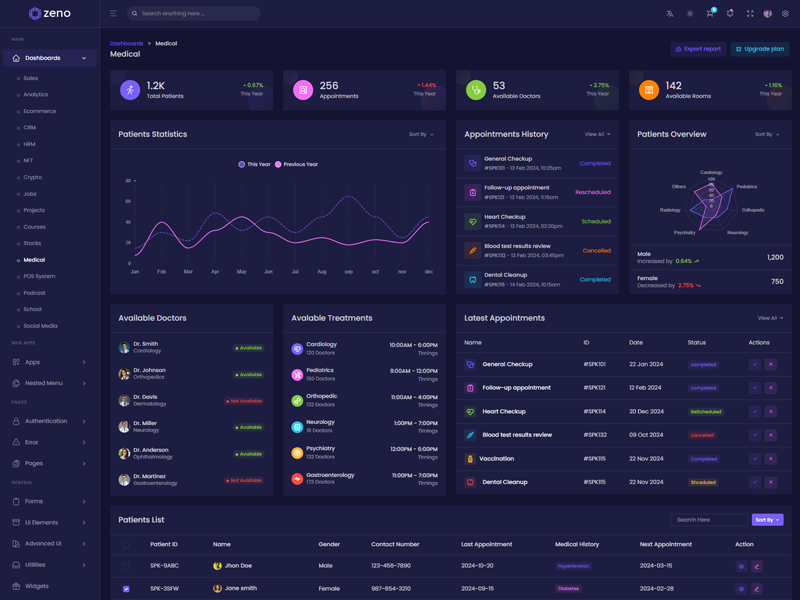
Task: Switch theme with the sun icon
Action: coord(690,14)
